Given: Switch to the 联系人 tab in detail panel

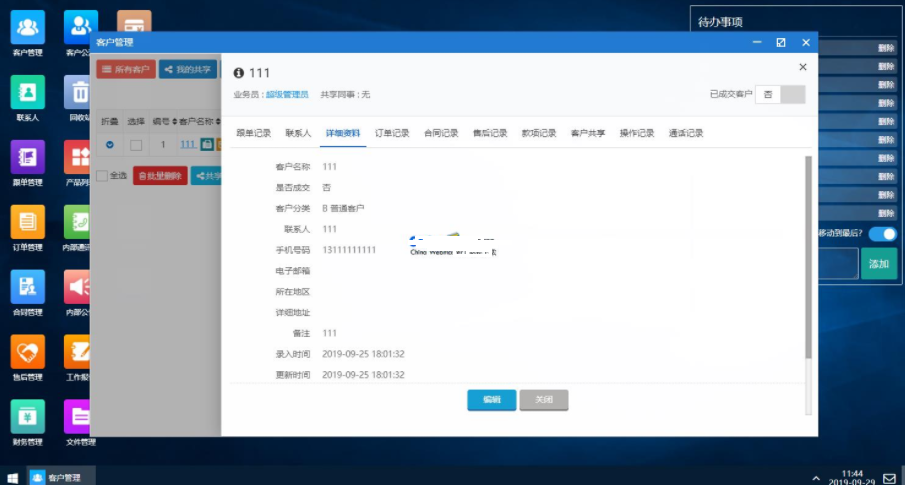Looking at the screenshot, I should (298, 133).
